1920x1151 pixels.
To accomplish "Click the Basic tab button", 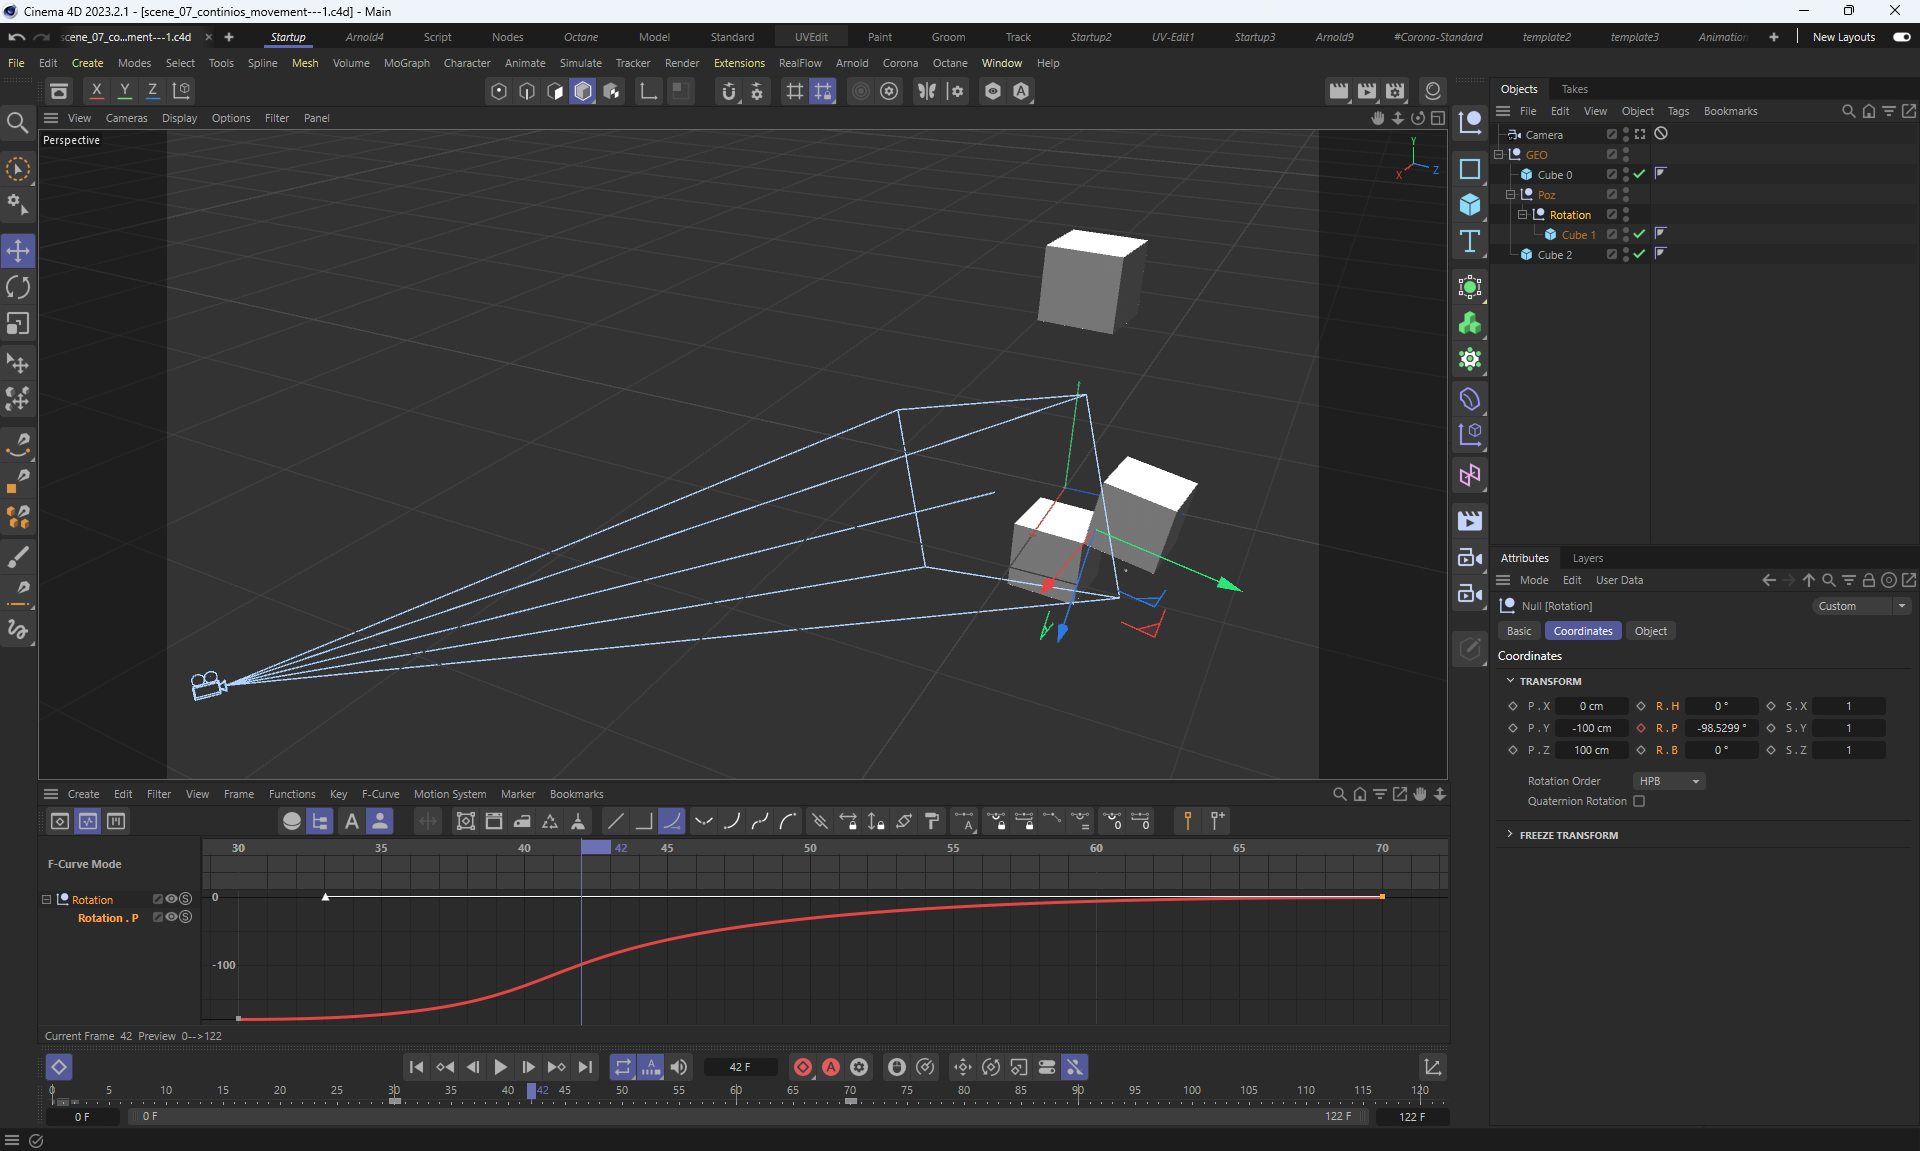I will tap(1518, 631).
